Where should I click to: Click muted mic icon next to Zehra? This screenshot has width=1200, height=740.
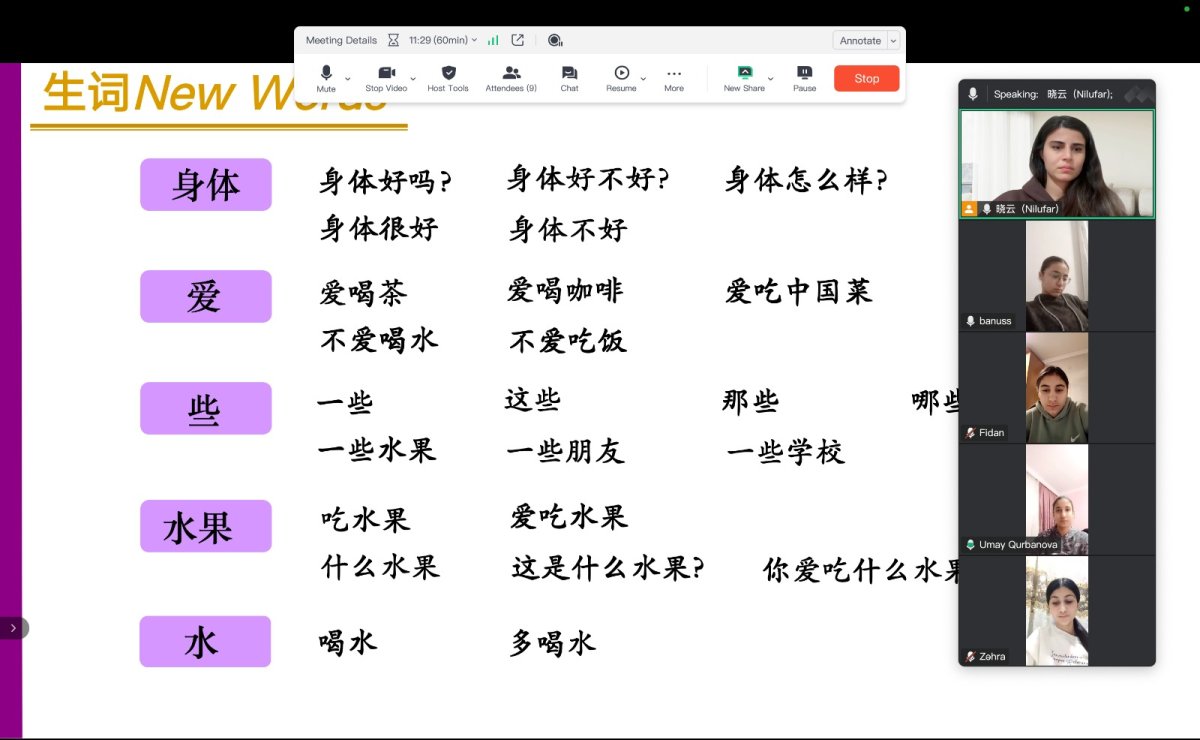(970, 657)
